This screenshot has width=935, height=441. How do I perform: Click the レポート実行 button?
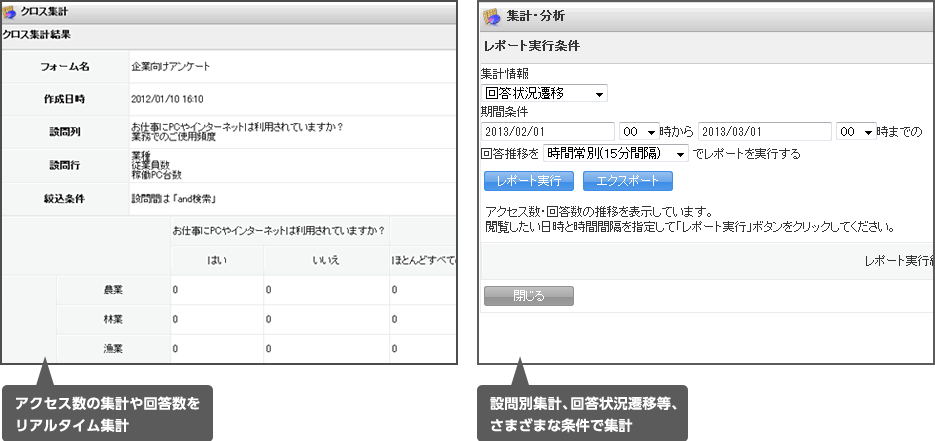(x=529, y=181)
